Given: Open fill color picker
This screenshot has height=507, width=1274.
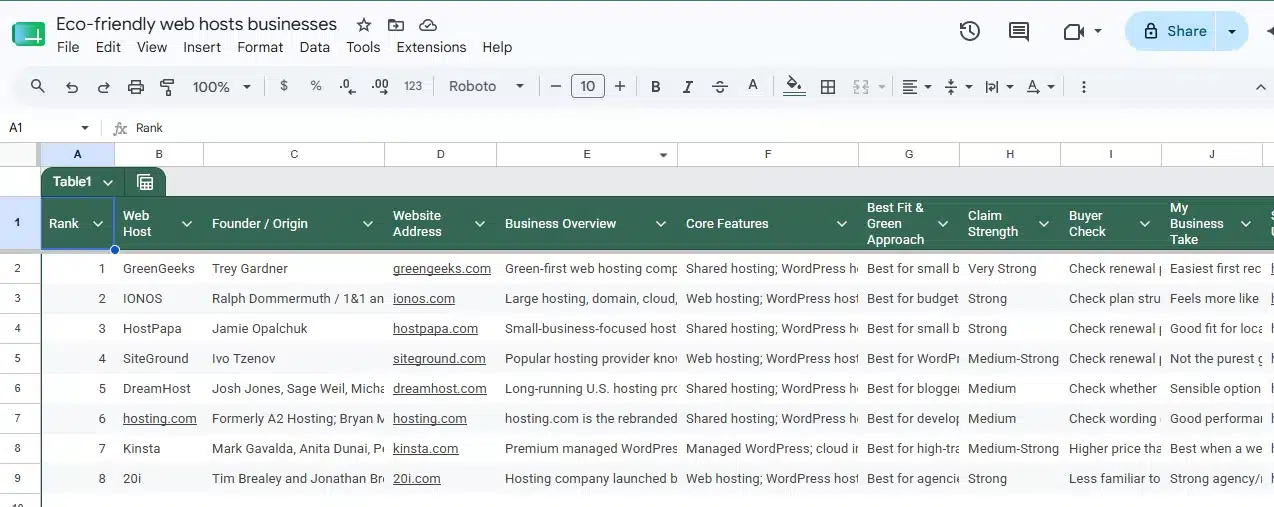Looking at the screenshot, I should [794, 87].
